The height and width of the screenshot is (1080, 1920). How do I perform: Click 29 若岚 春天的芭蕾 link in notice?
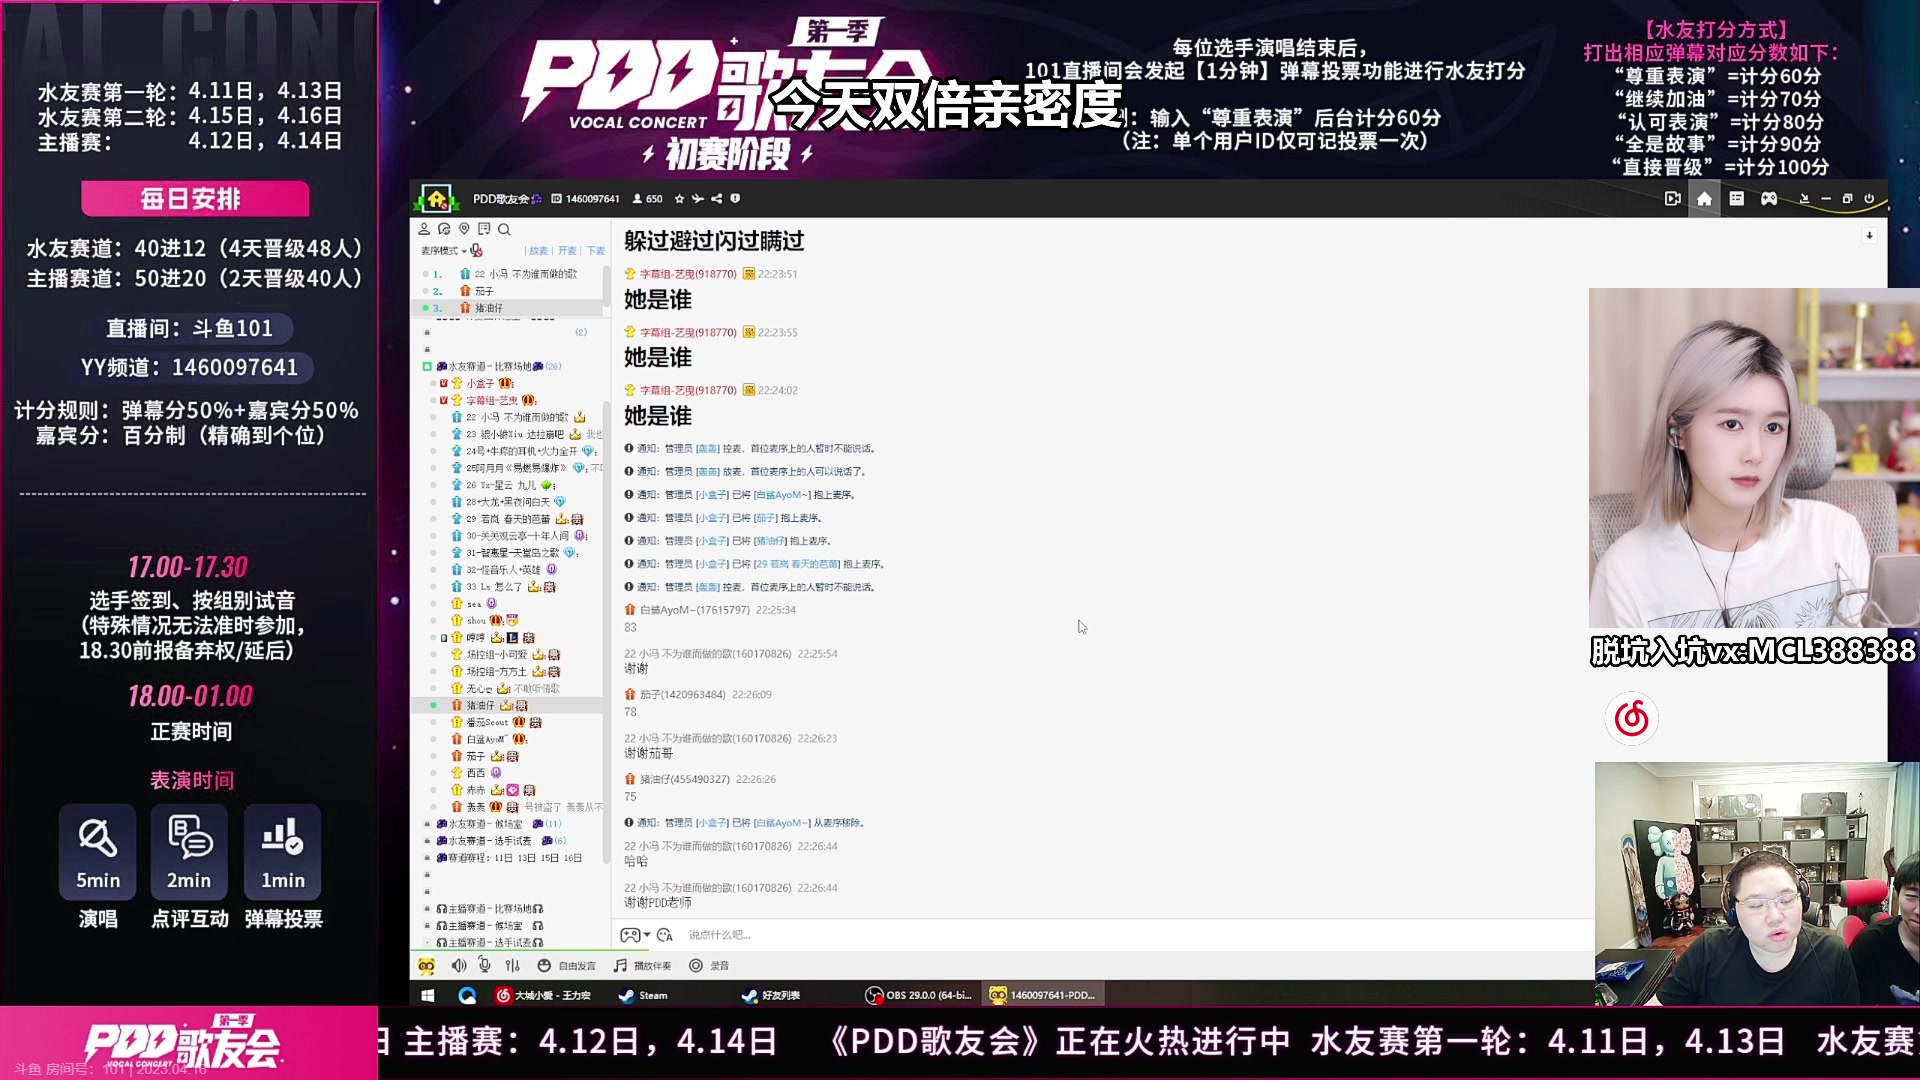(797, 565)
